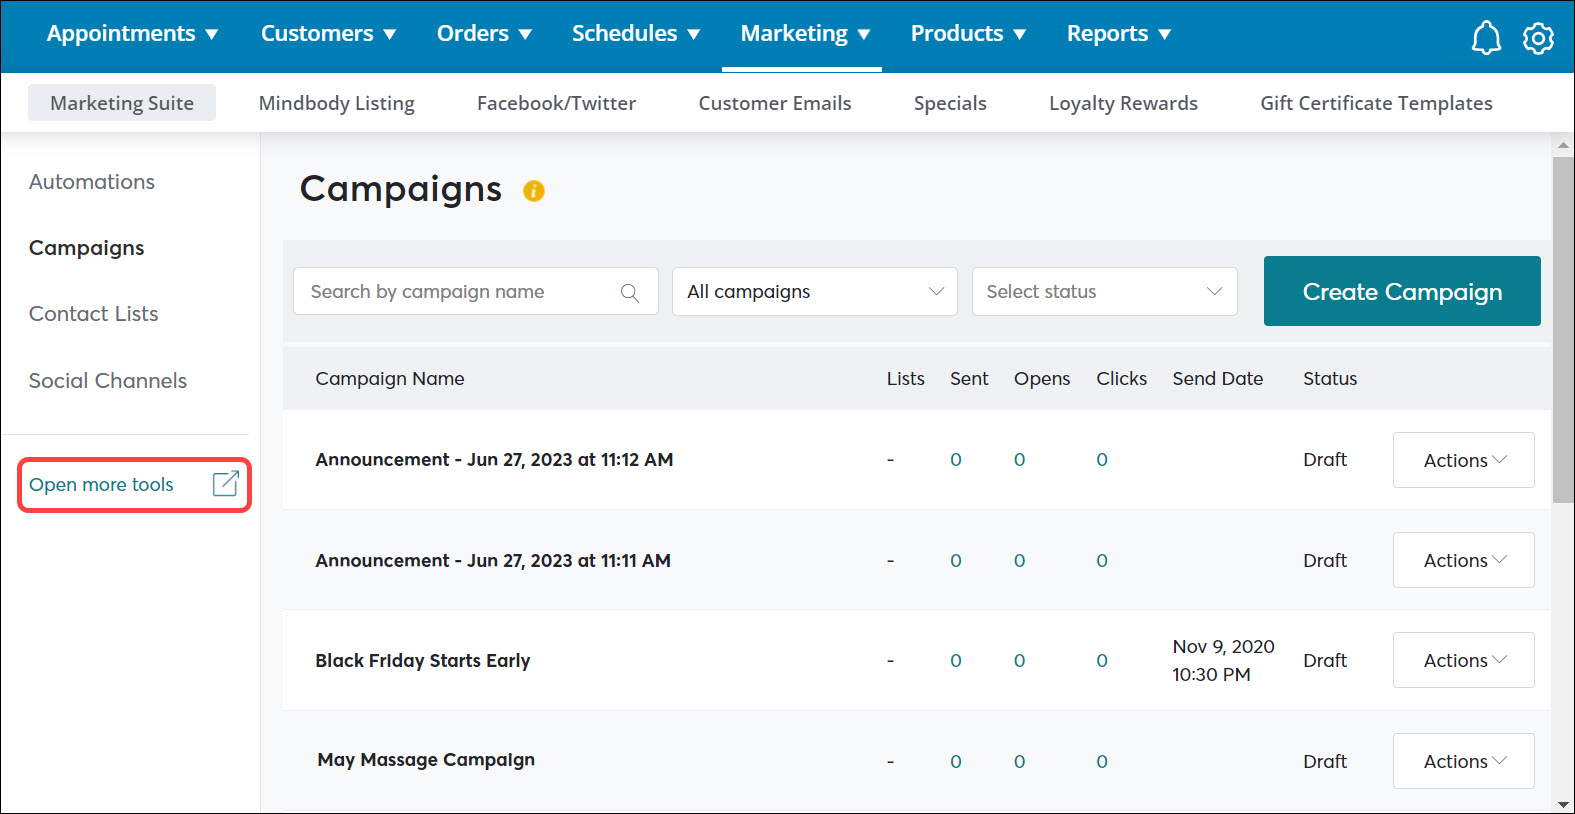Open the Marketing menu
The image size is (1575, 814).
click(x=805, y=34)
